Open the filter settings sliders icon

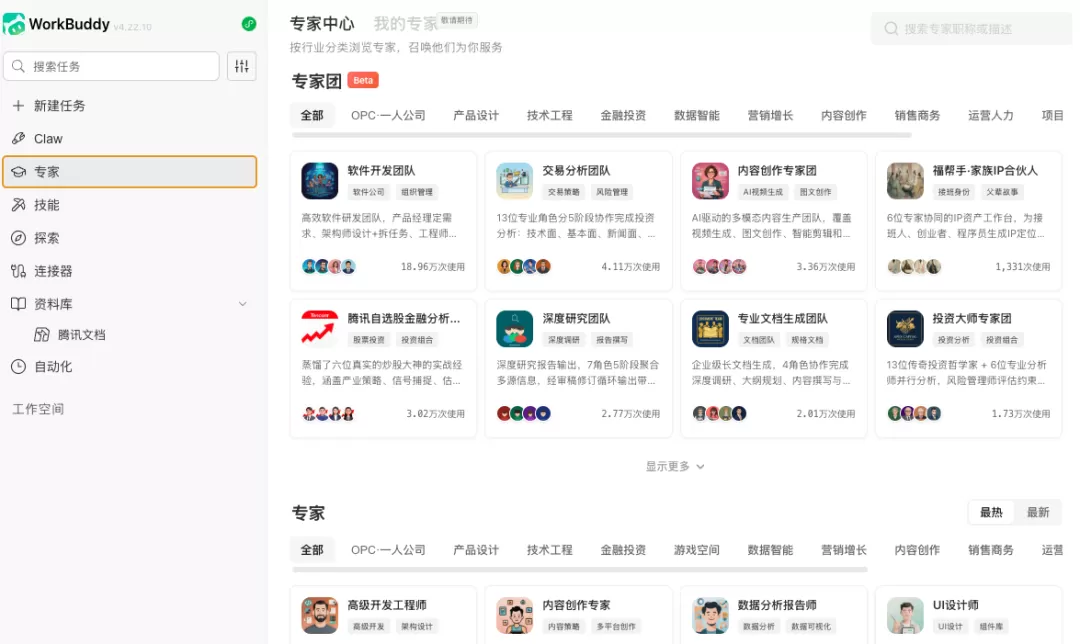(x=242, y=66)
